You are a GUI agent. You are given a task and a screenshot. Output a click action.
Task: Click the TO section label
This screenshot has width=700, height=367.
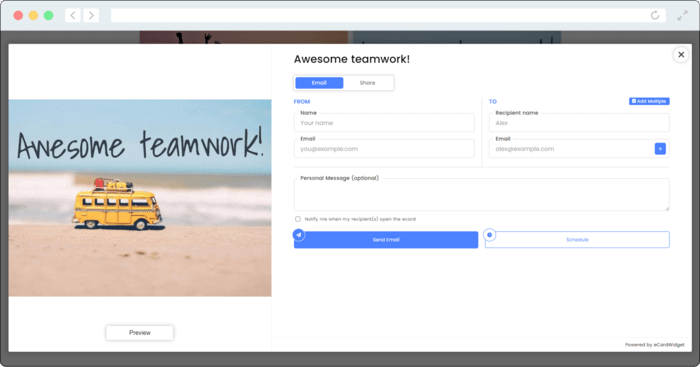click(x=492, y=102)
